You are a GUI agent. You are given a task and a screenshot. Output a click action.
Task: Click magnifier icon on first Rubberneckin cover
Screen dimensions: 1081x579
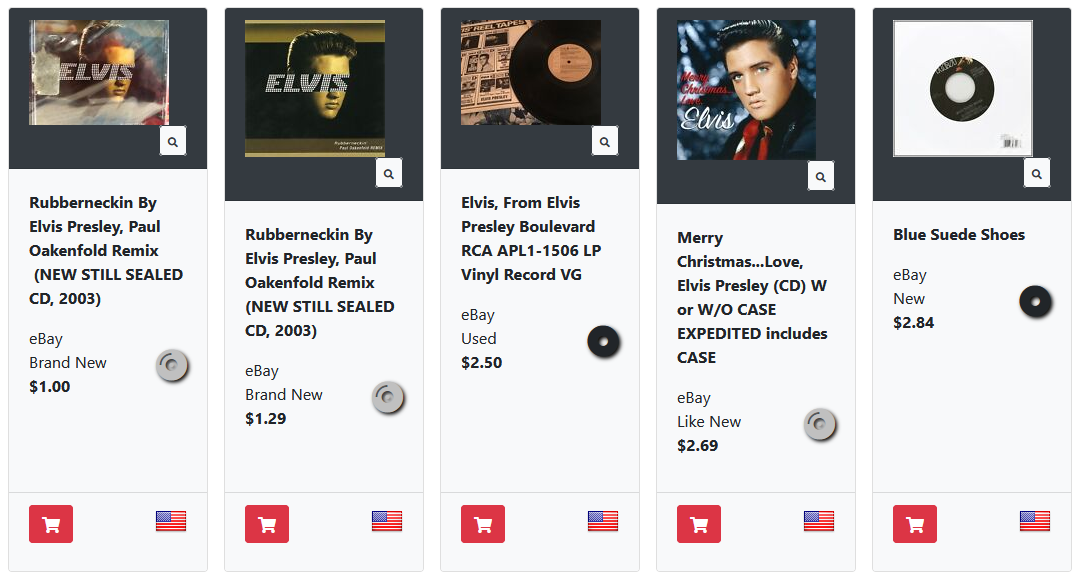tap(173, 142)
